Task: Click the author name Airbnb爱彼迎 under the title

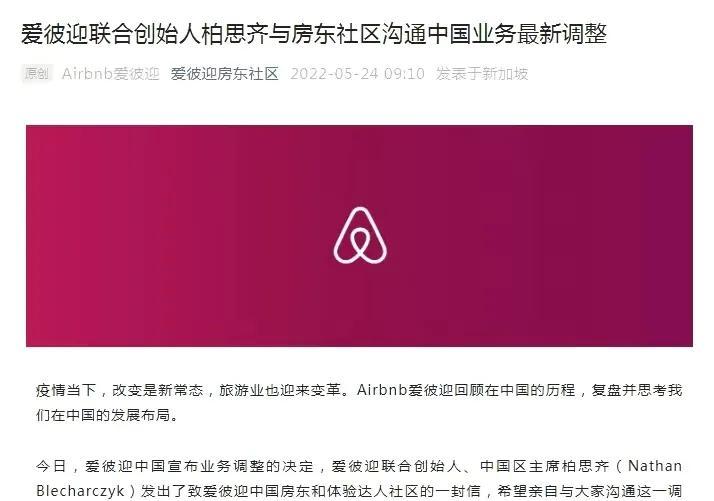Action: 111,74
